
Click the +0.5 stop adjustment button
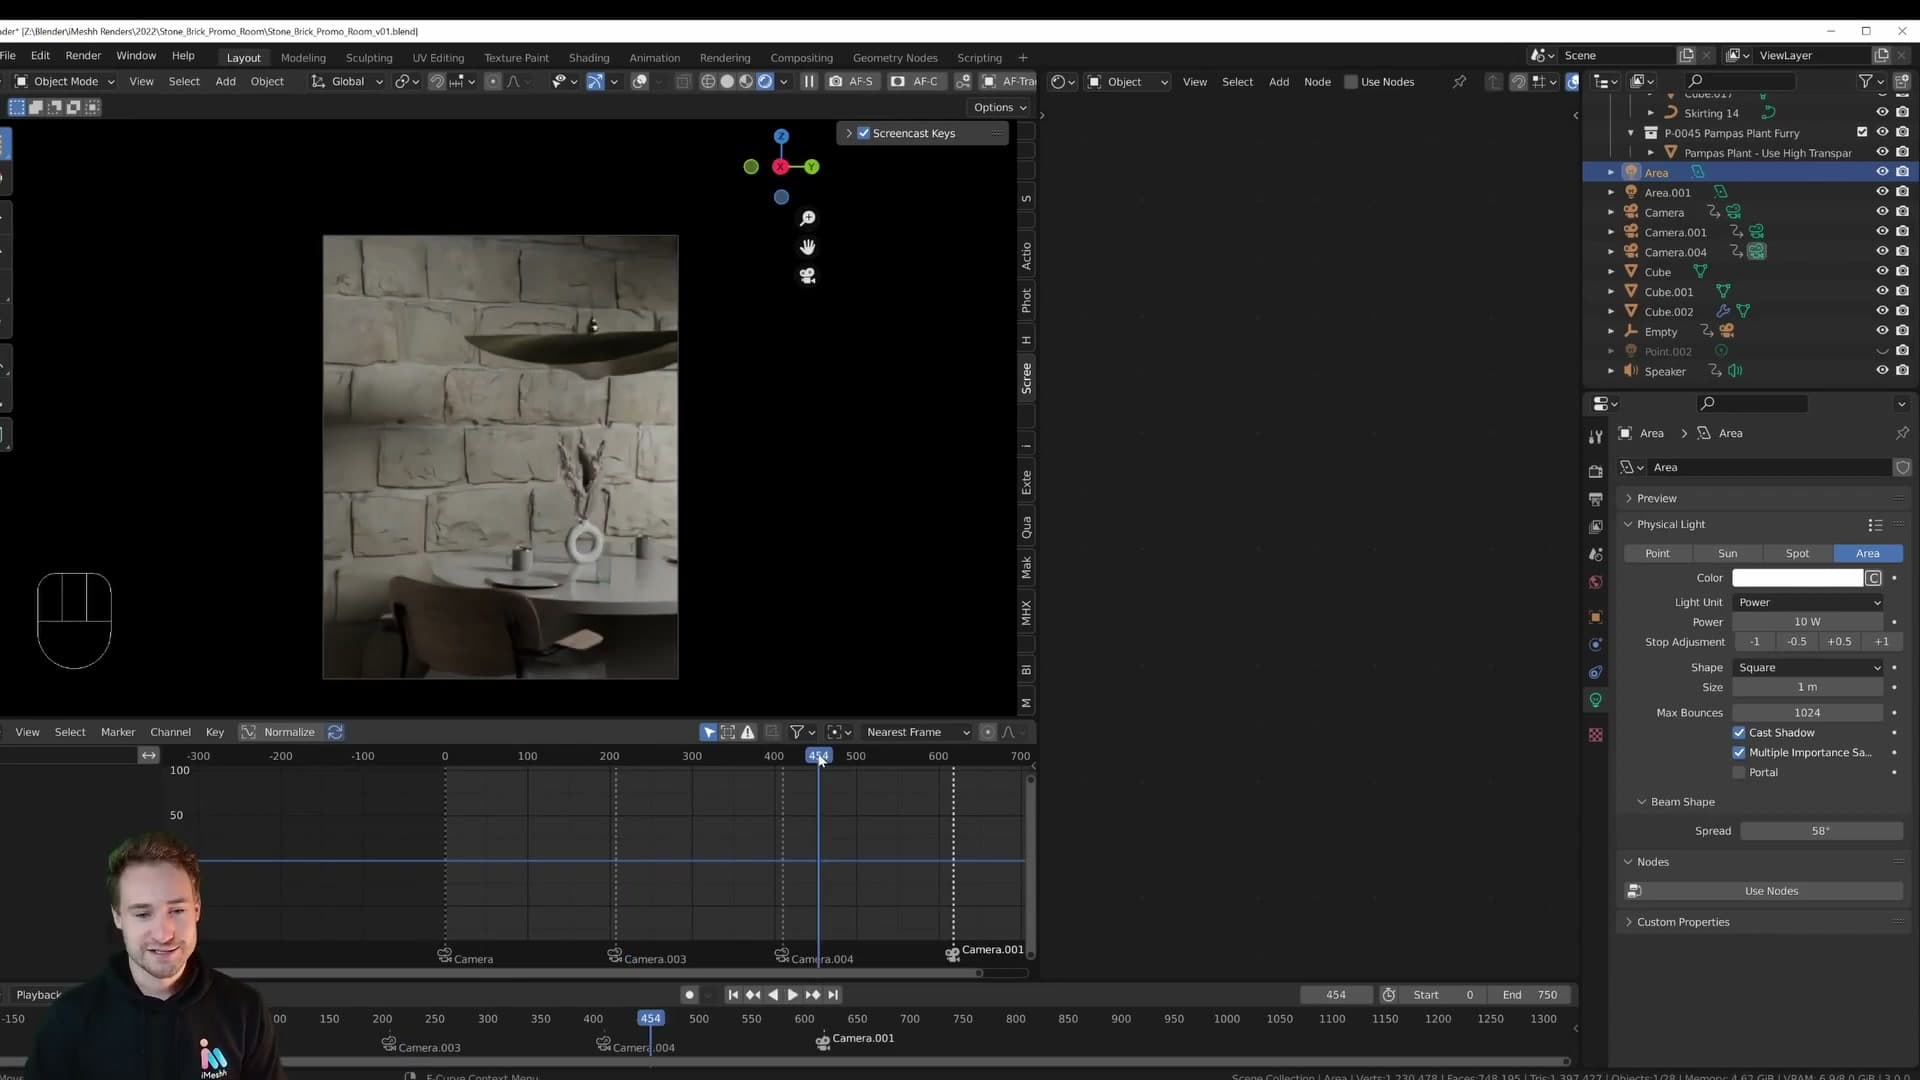pos(1839,641)
